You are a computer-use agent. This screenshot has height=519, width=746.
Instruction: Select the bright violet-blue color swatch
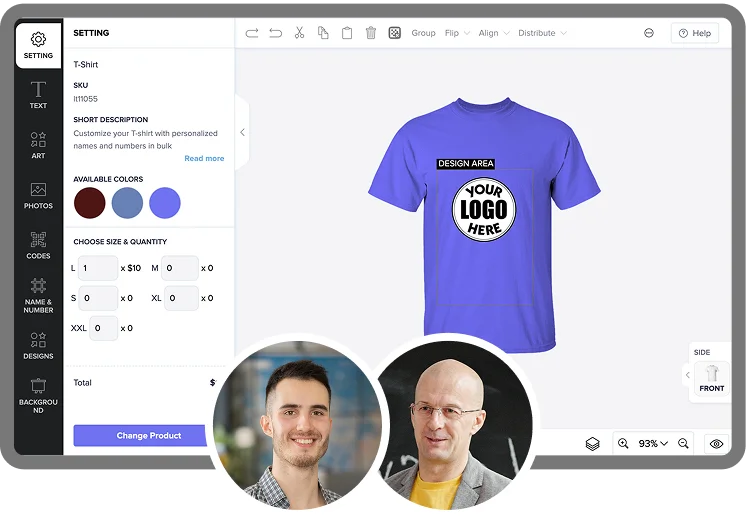165,203
